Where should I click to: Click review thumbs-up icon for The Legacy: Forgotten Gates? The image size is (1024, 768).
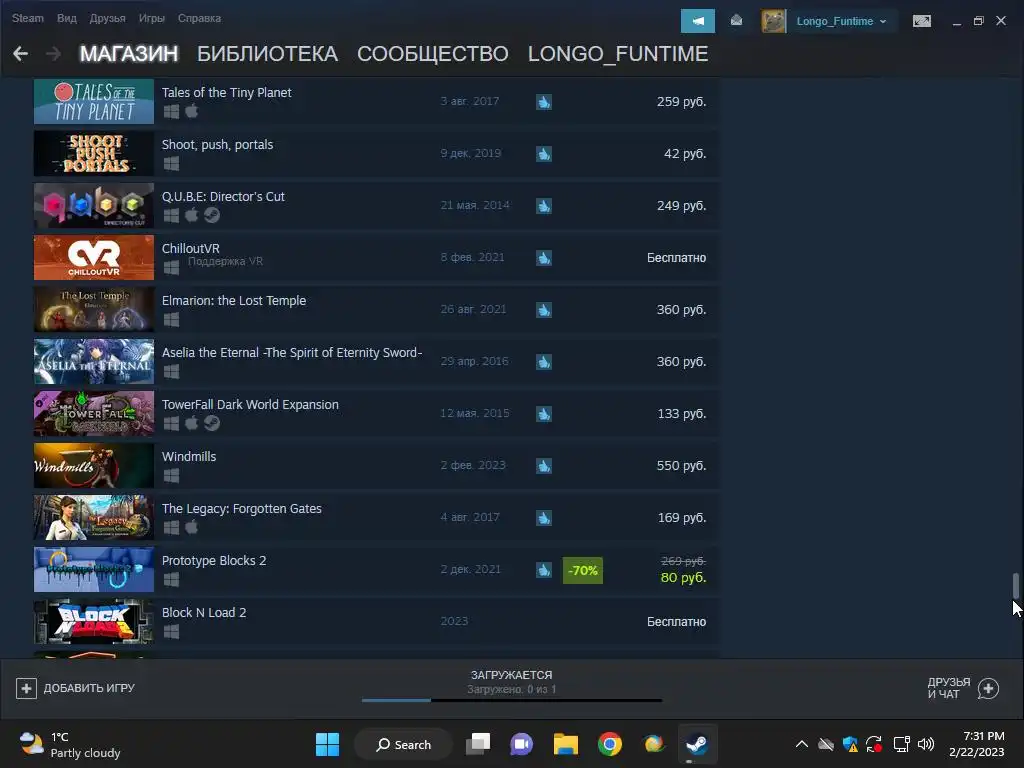(543, 518)
